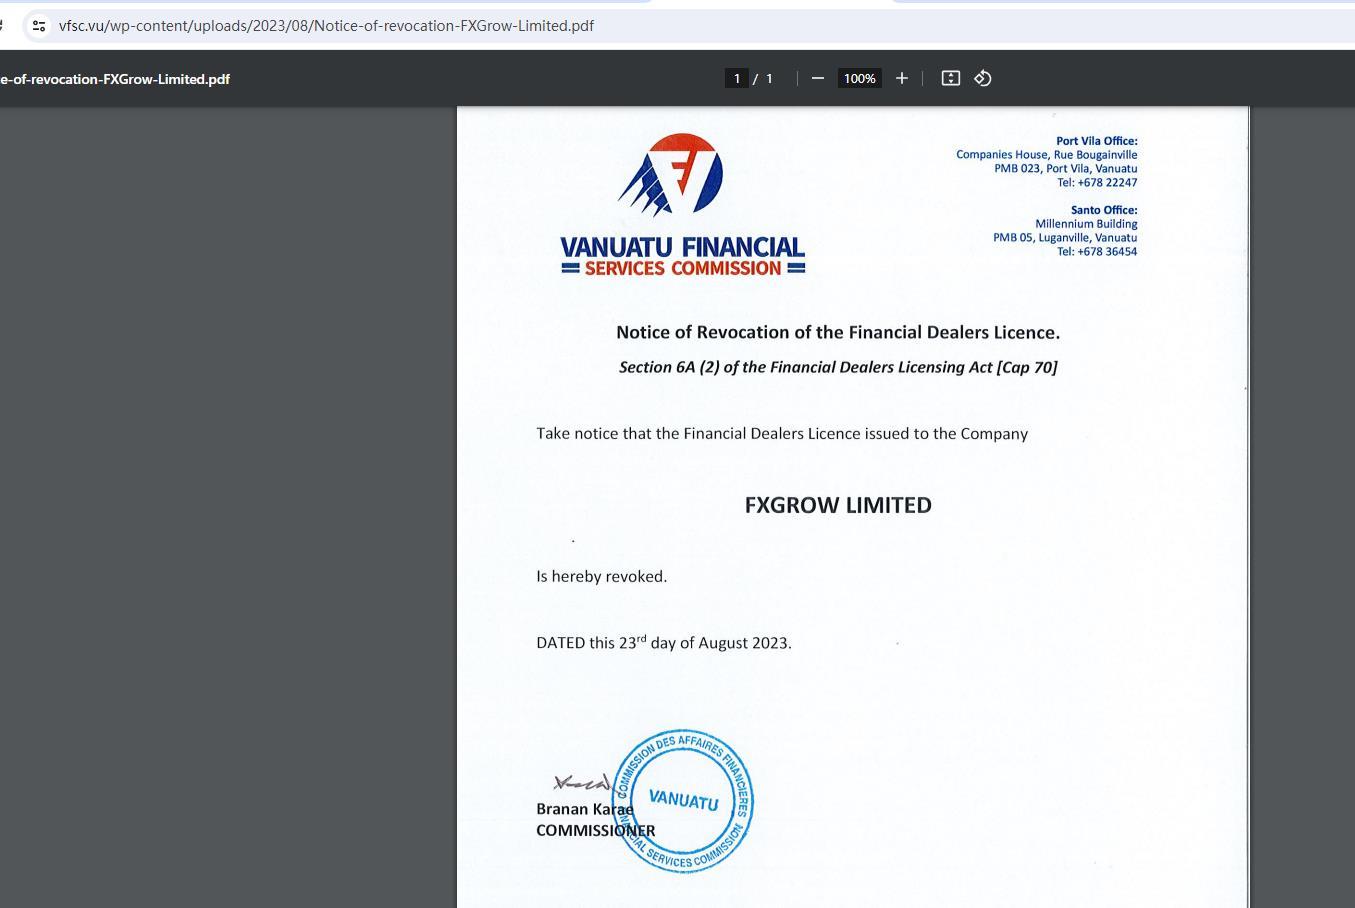1355x908 pixels.
Task: Select the current page number field
Action: pos(737,78)
